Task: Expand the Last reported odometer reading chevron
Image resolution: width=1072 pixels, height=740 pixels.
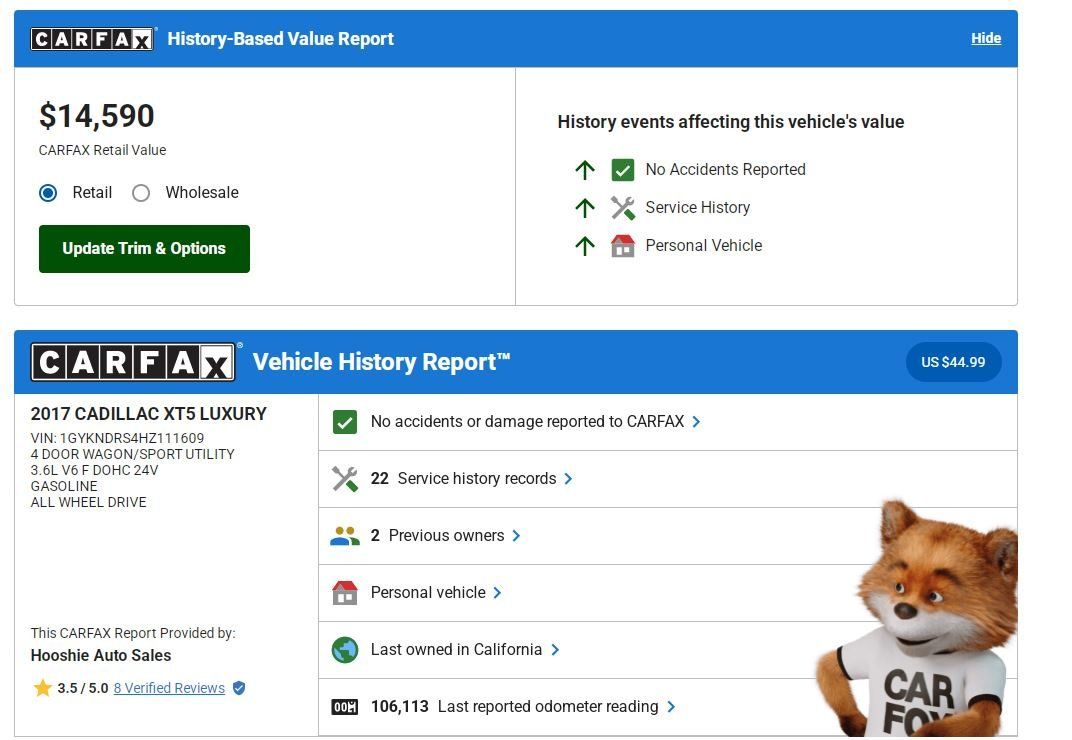Action: tap(671, 706)
